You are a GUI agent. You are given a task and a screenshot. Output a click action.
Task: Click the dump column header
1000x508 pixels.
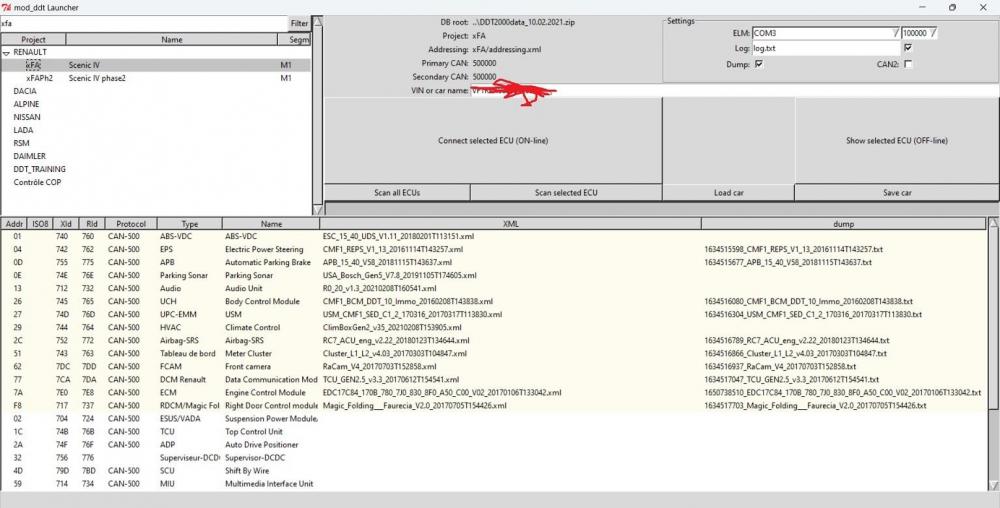pyautogui.click(x=843, y=224)
